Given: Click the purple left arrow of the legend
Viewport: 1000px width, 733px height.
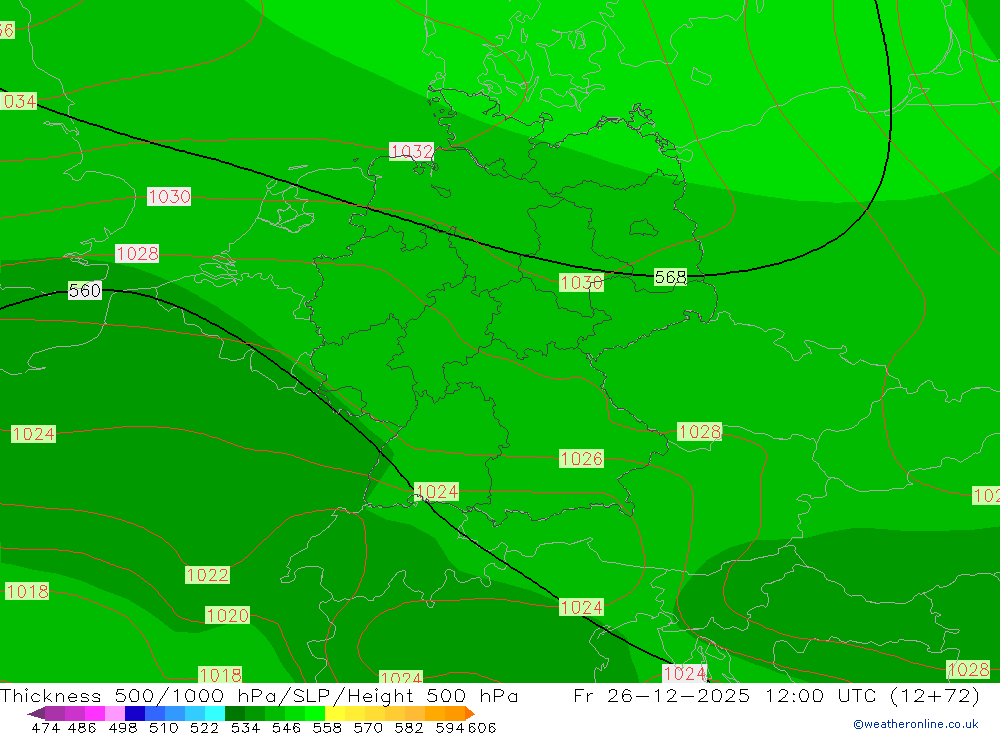Looking at the screenshot, I should (x=36, y=713).
